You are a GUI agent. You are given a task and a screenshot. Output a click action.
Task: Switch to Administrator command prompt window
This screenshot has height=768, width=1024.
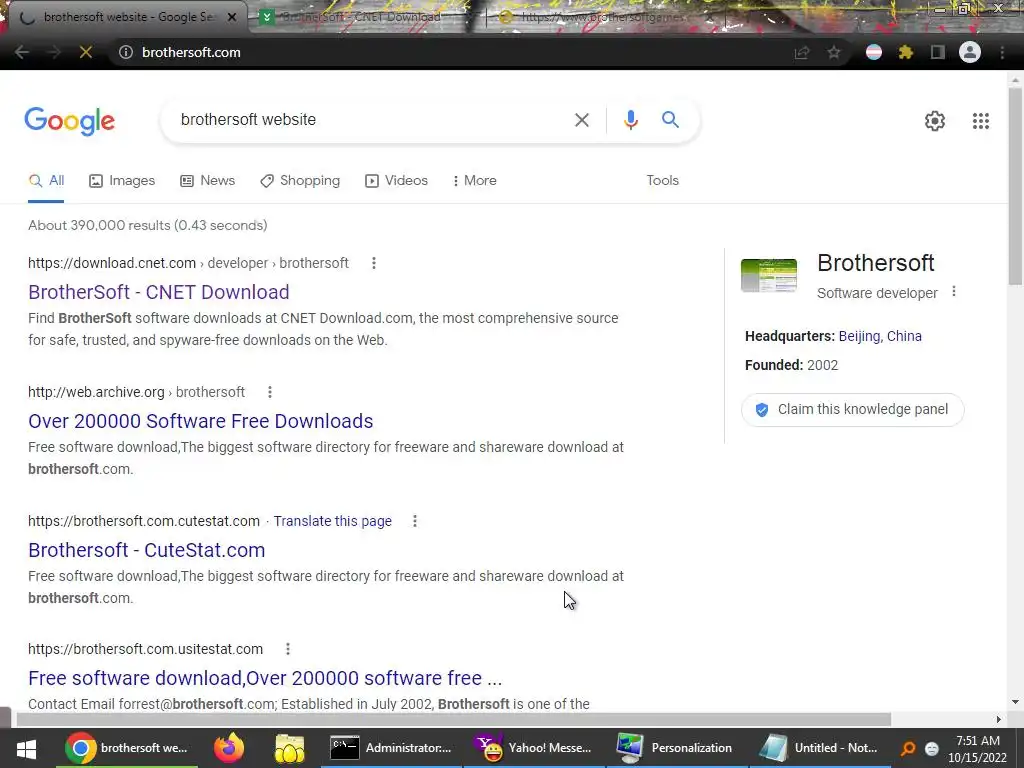click(391, 748)
